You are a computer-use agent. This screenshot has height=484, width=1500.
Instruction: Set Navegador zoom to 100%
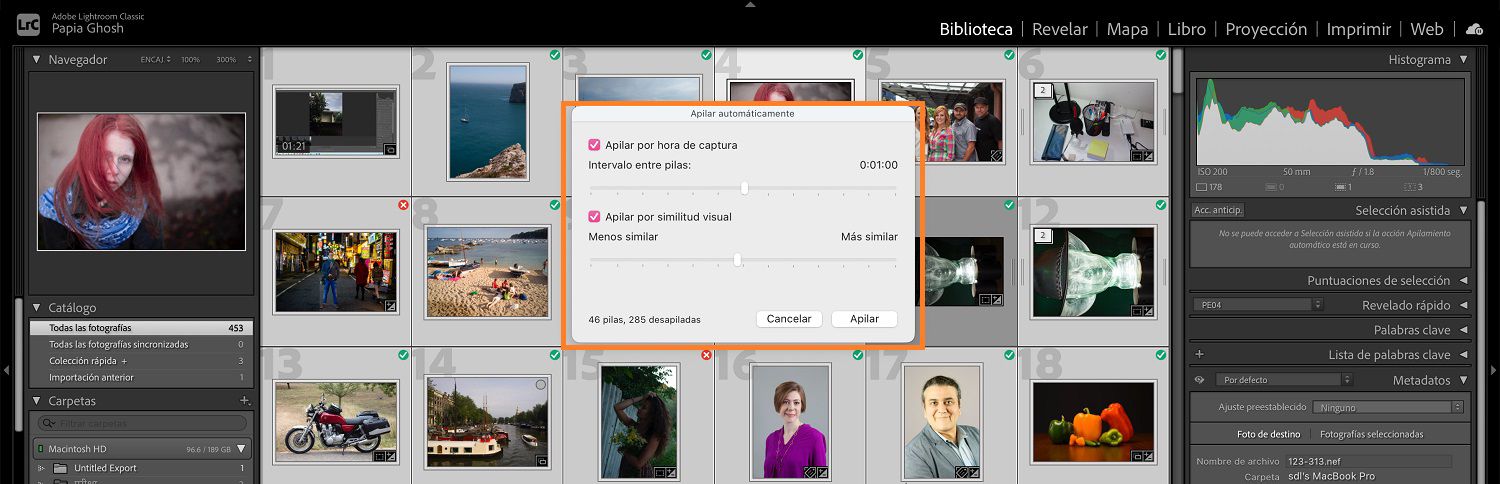[x=190, y=60]
